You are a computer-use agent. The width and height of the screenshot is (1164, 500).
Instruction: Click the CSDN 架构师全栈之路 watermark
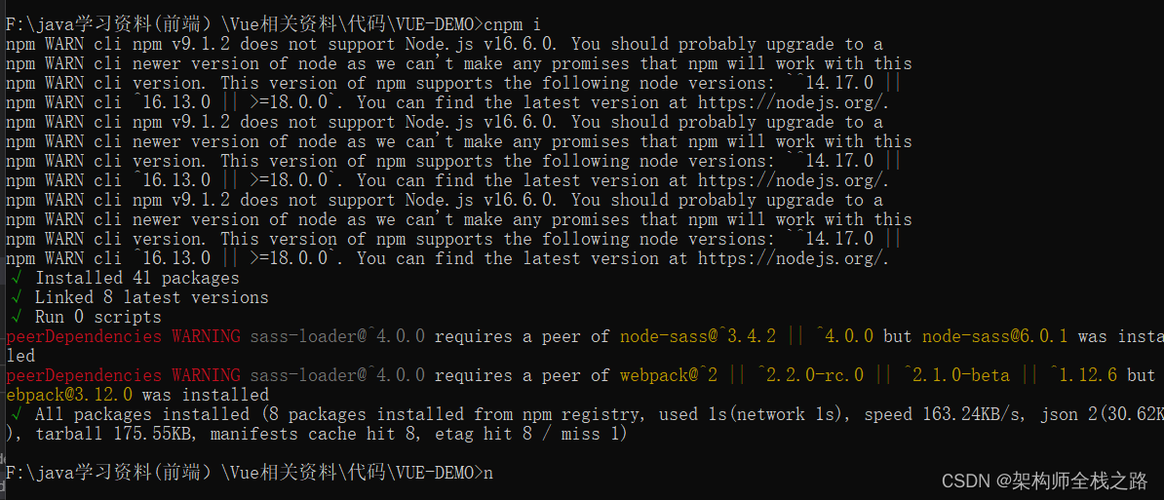[1045, 481]
